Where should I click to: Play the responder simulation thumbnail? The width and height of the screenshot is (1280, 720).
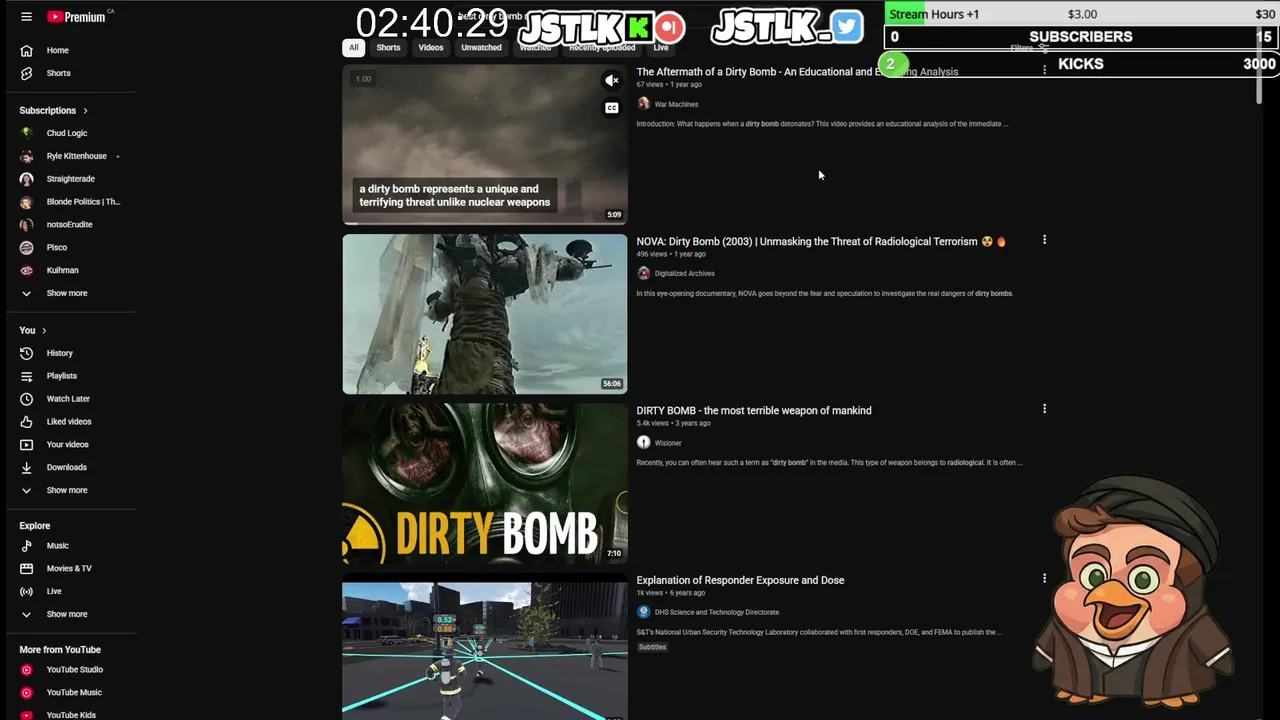point(485,651)
